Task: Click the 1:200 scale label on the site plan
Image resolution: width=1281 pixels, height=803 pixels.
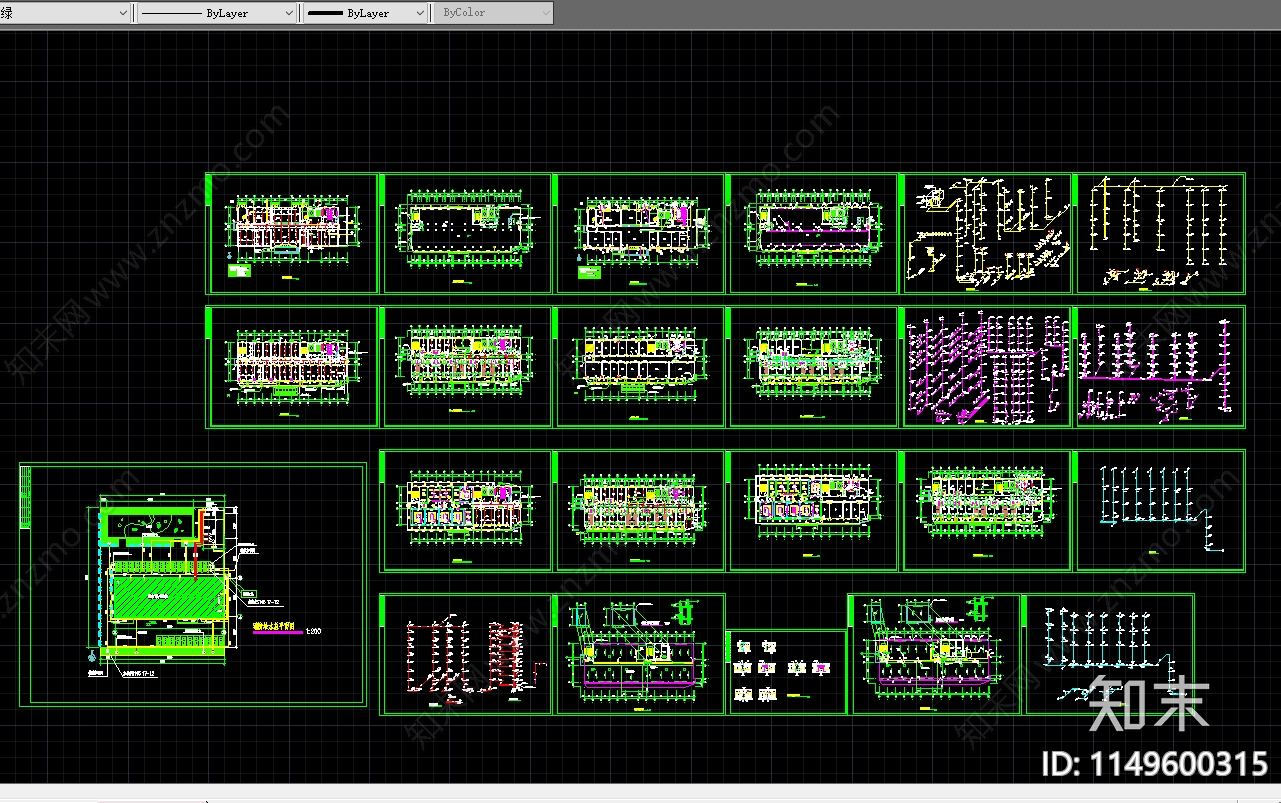Action: [314, 631]
